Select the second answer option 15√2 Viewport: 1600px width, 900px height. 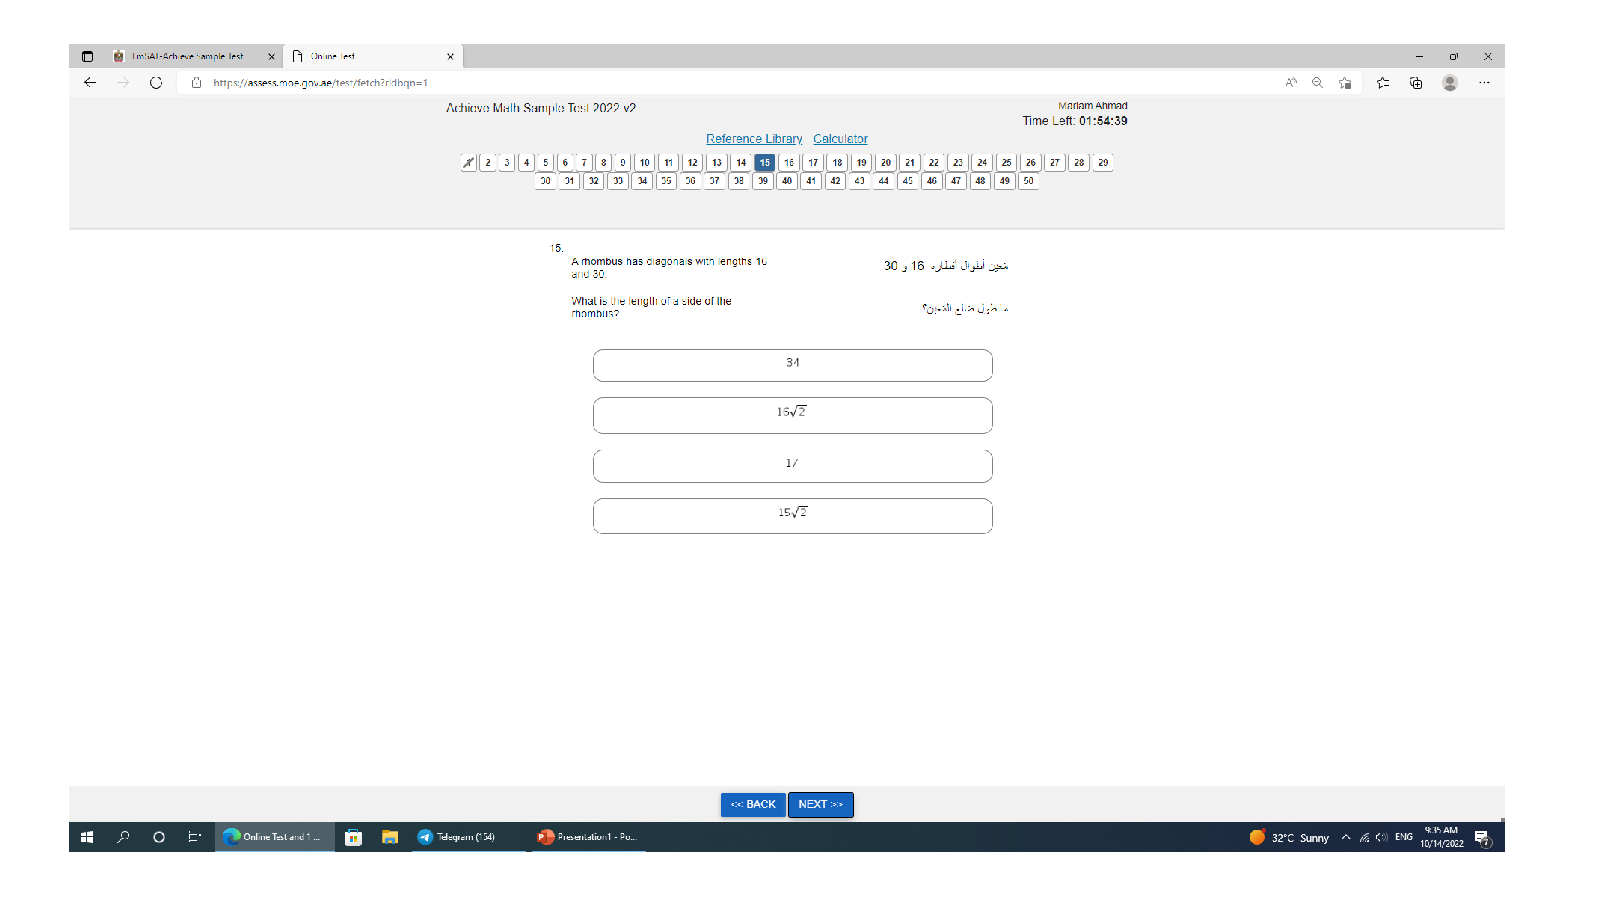[792, 516]
